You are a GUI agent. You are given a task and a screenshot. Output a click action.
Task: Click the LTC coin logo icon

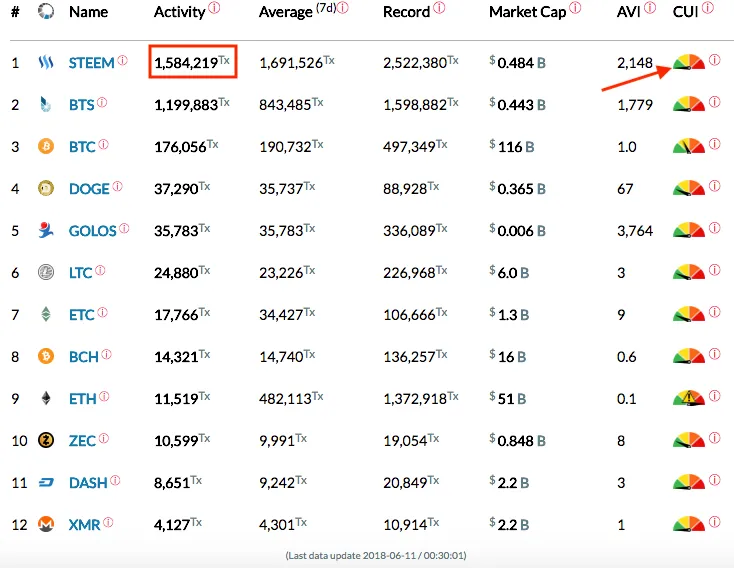(x=46, y=272)
